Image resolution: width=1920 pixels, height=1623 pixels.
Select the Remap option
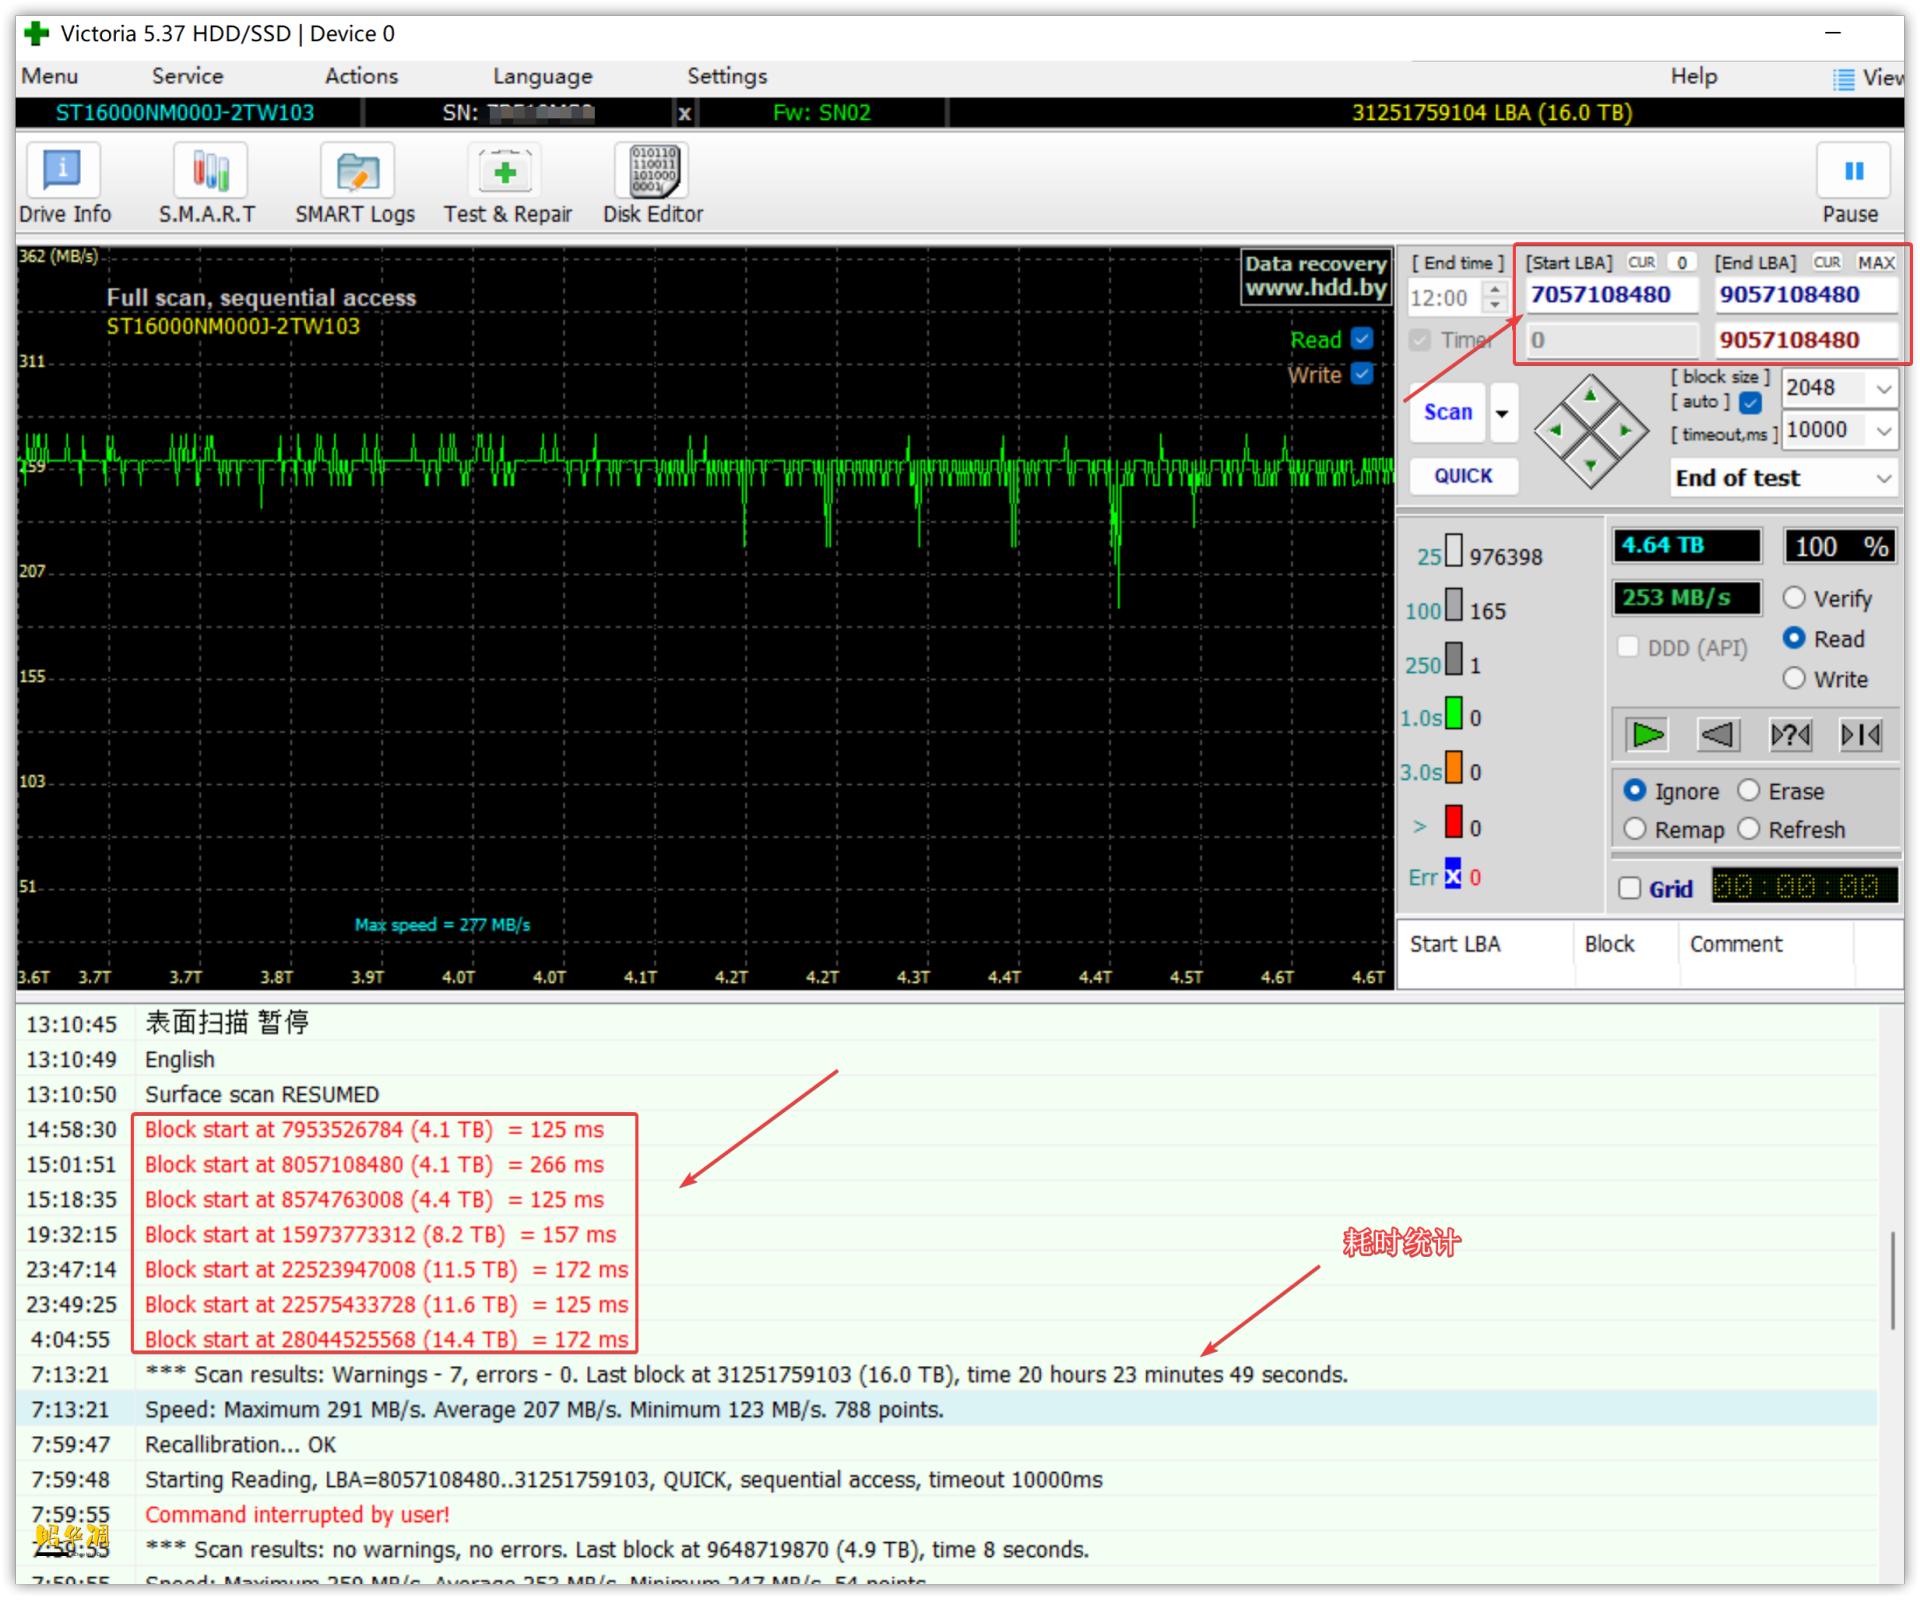[x=1635, y=829]
